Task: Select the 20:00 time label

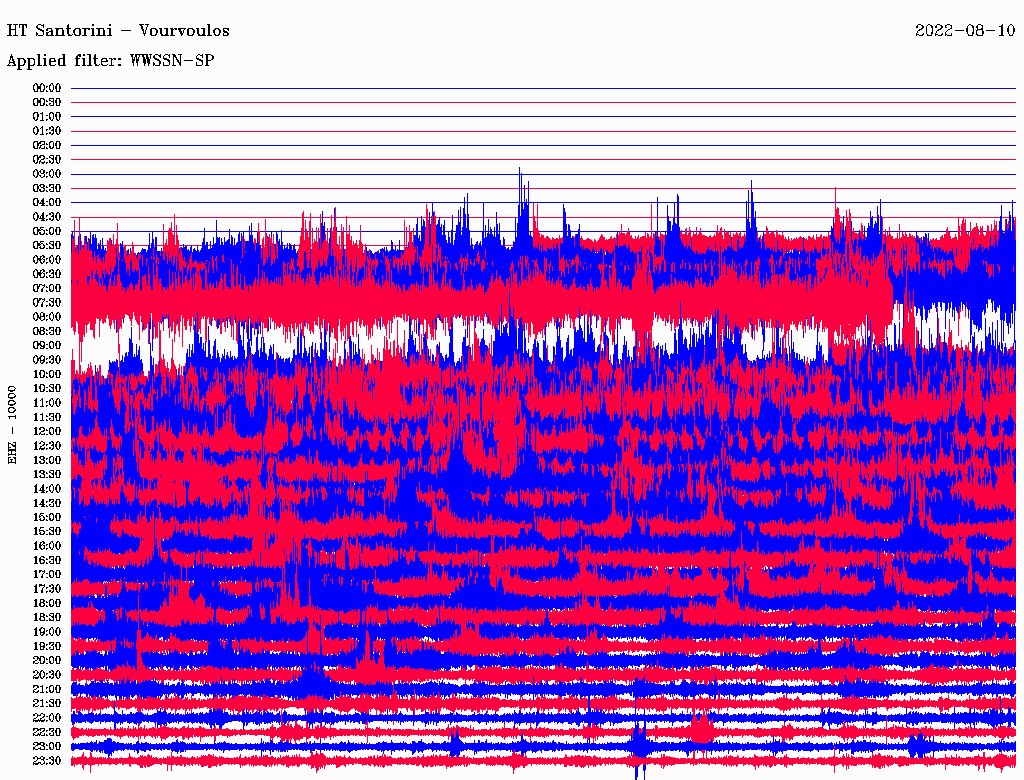Action: [x=47, y=660]
